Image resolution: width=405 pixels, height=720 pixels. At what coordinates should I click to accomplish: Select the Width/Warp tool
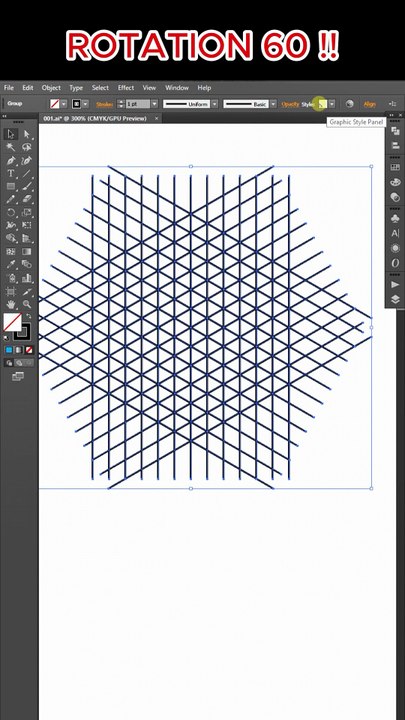pos(11,225)
